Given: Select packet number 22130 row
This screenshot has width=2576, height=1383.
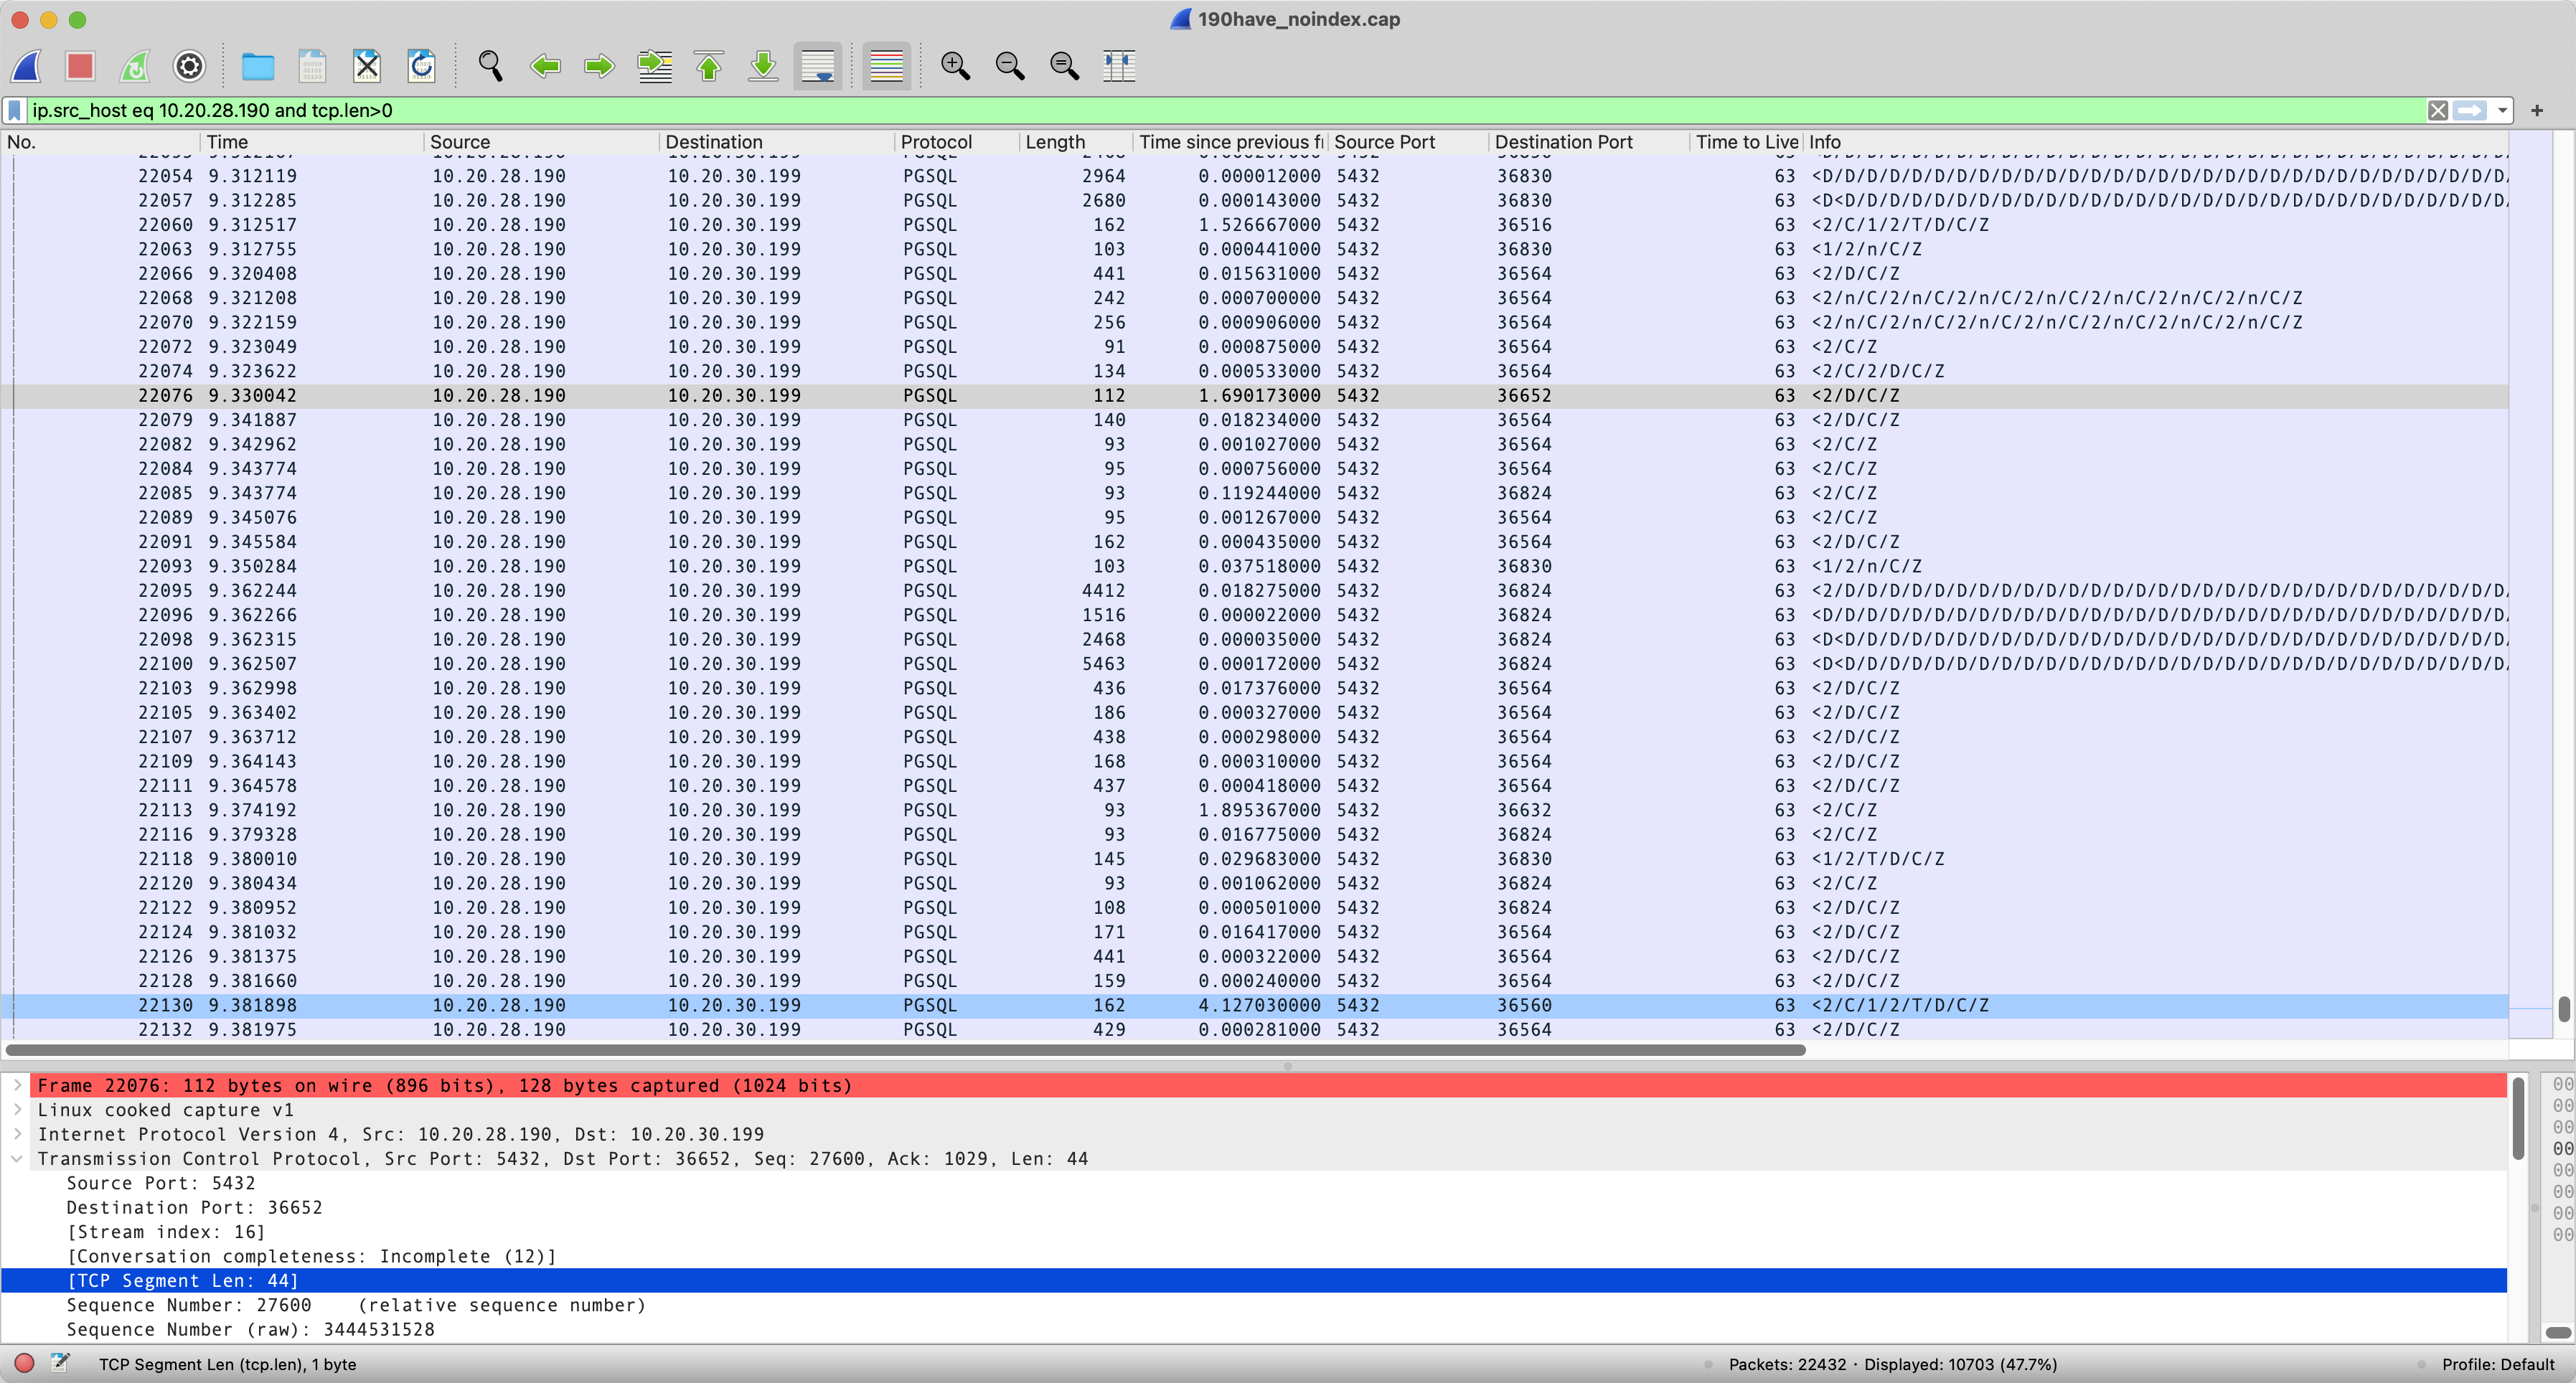Looking at the screenshot, I should (1000, 1005).
